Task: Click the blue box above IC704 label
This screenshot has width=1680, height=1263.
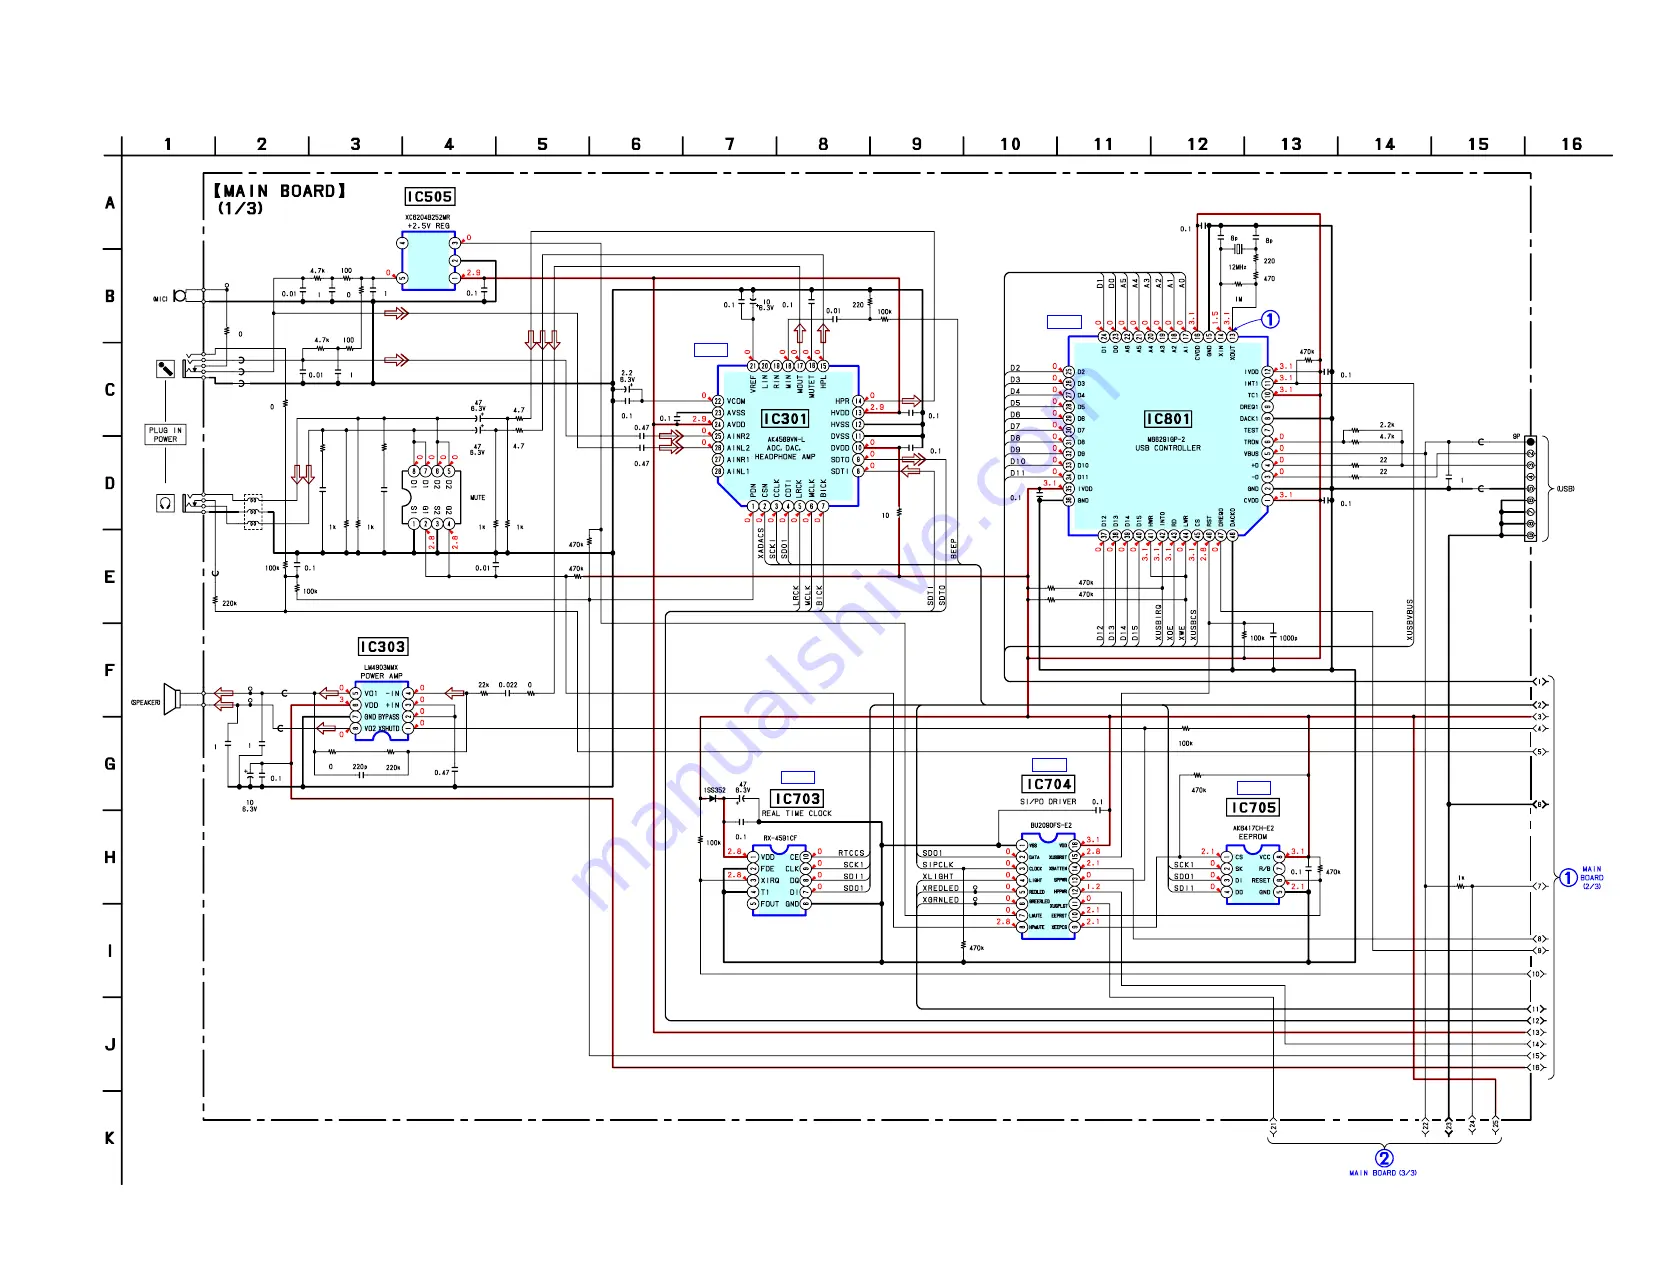Action: pos(1049,764)
